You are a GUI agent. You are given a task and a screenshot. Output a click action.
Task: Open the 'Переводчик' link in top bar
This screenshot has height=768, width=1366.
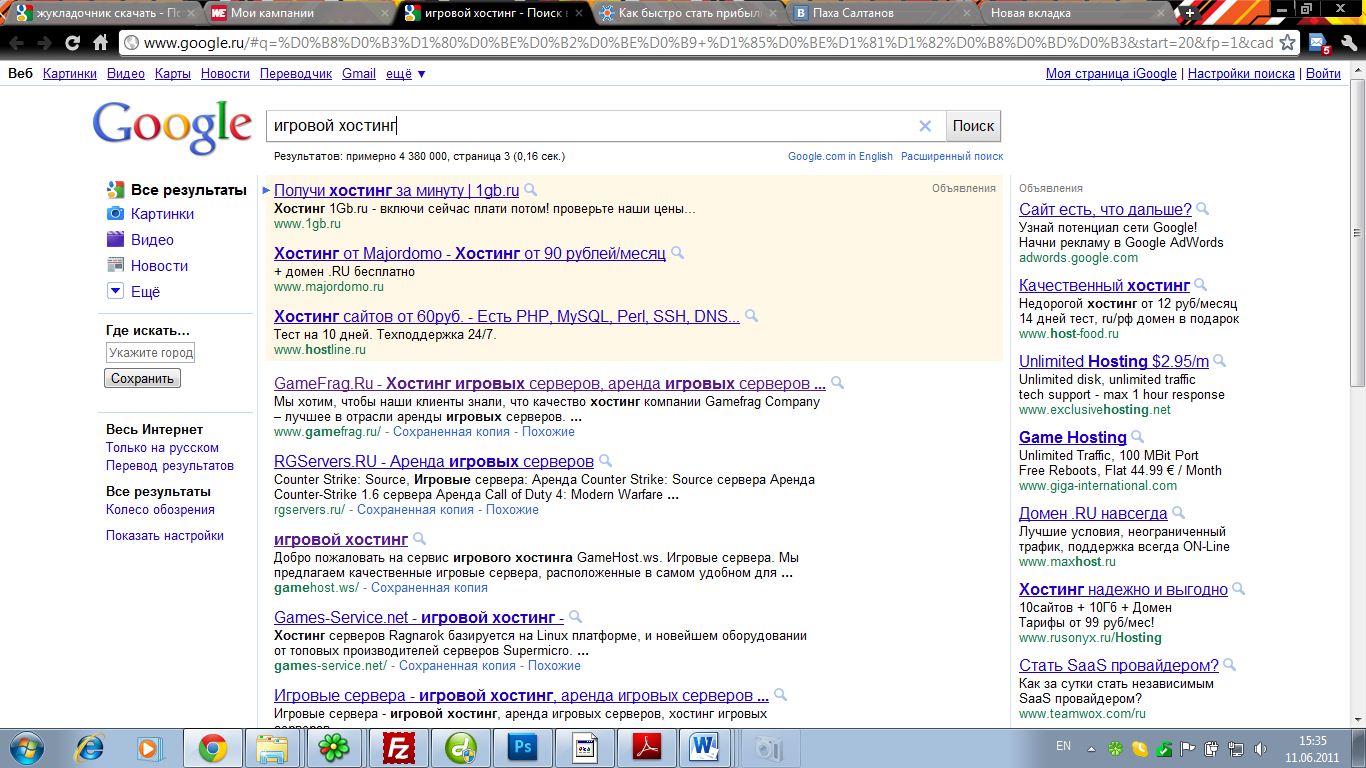pyautogui.click(x=296, y=73)
